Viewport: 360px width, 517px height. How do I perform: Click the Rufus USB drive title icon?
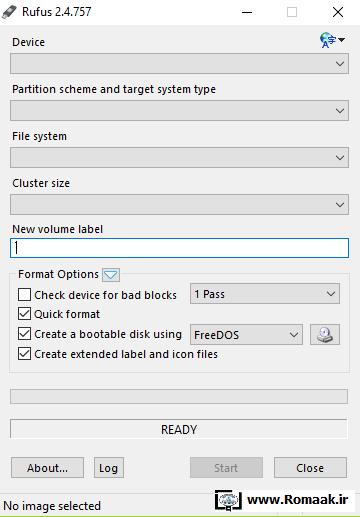9,12
